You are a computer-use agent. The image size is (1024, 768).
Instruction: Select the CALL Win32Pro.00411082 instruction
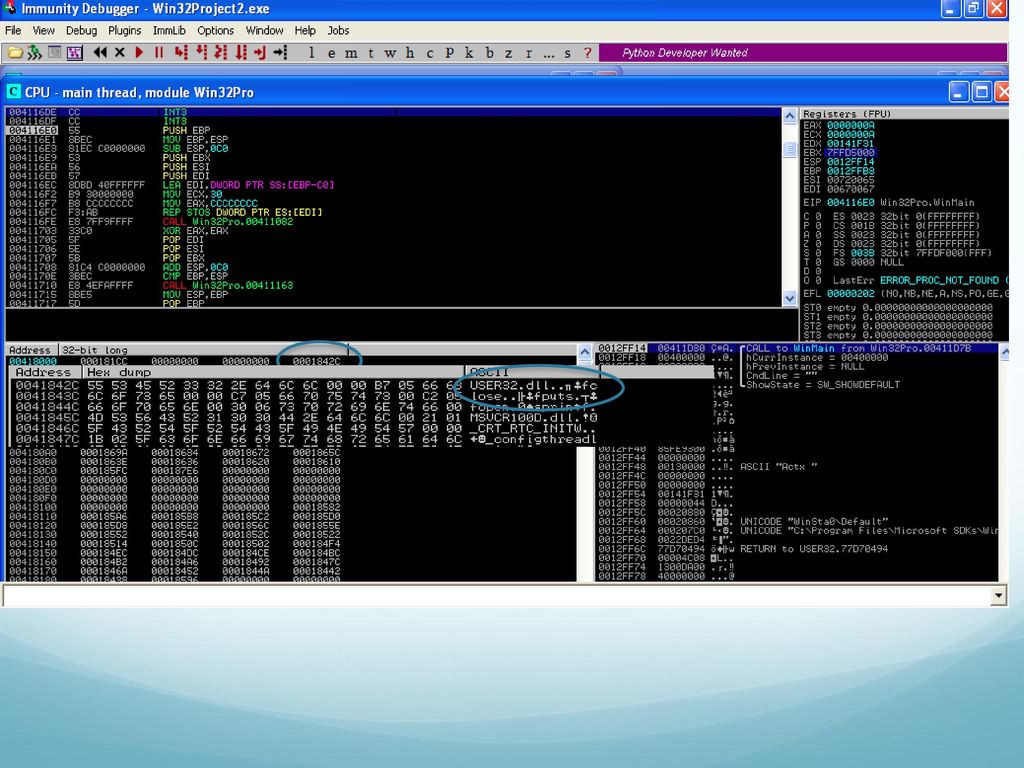pyautogui.click(x=394, y=221)
